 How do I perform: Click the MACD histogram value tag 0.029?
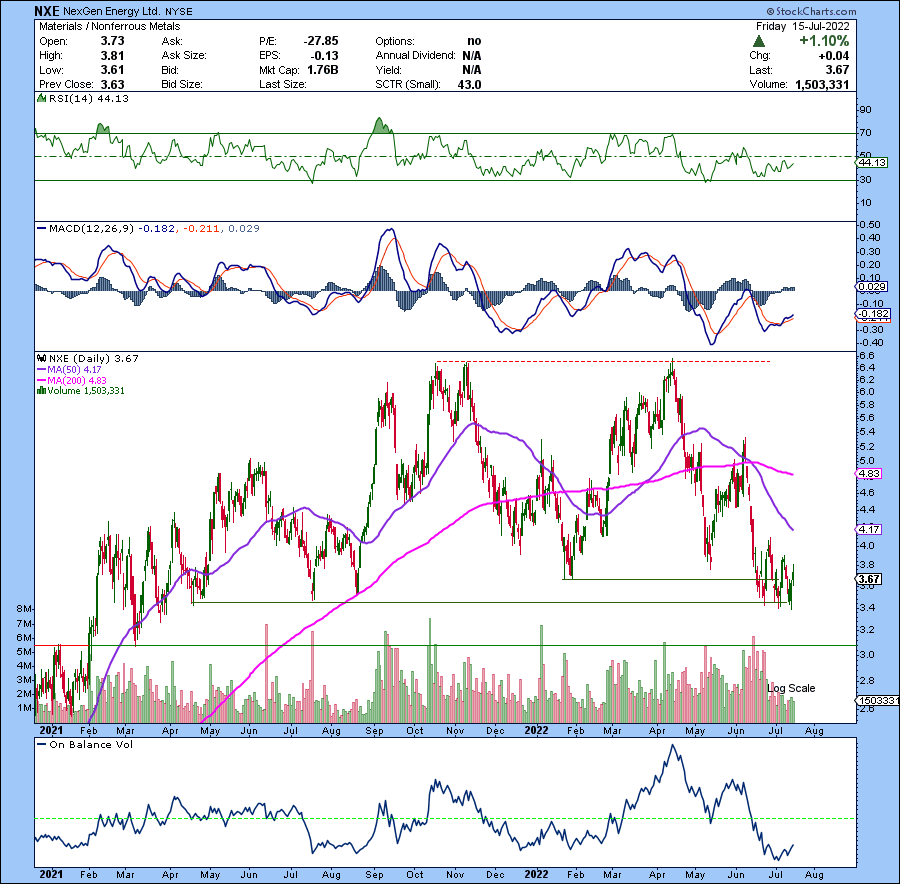click(873, 286)
